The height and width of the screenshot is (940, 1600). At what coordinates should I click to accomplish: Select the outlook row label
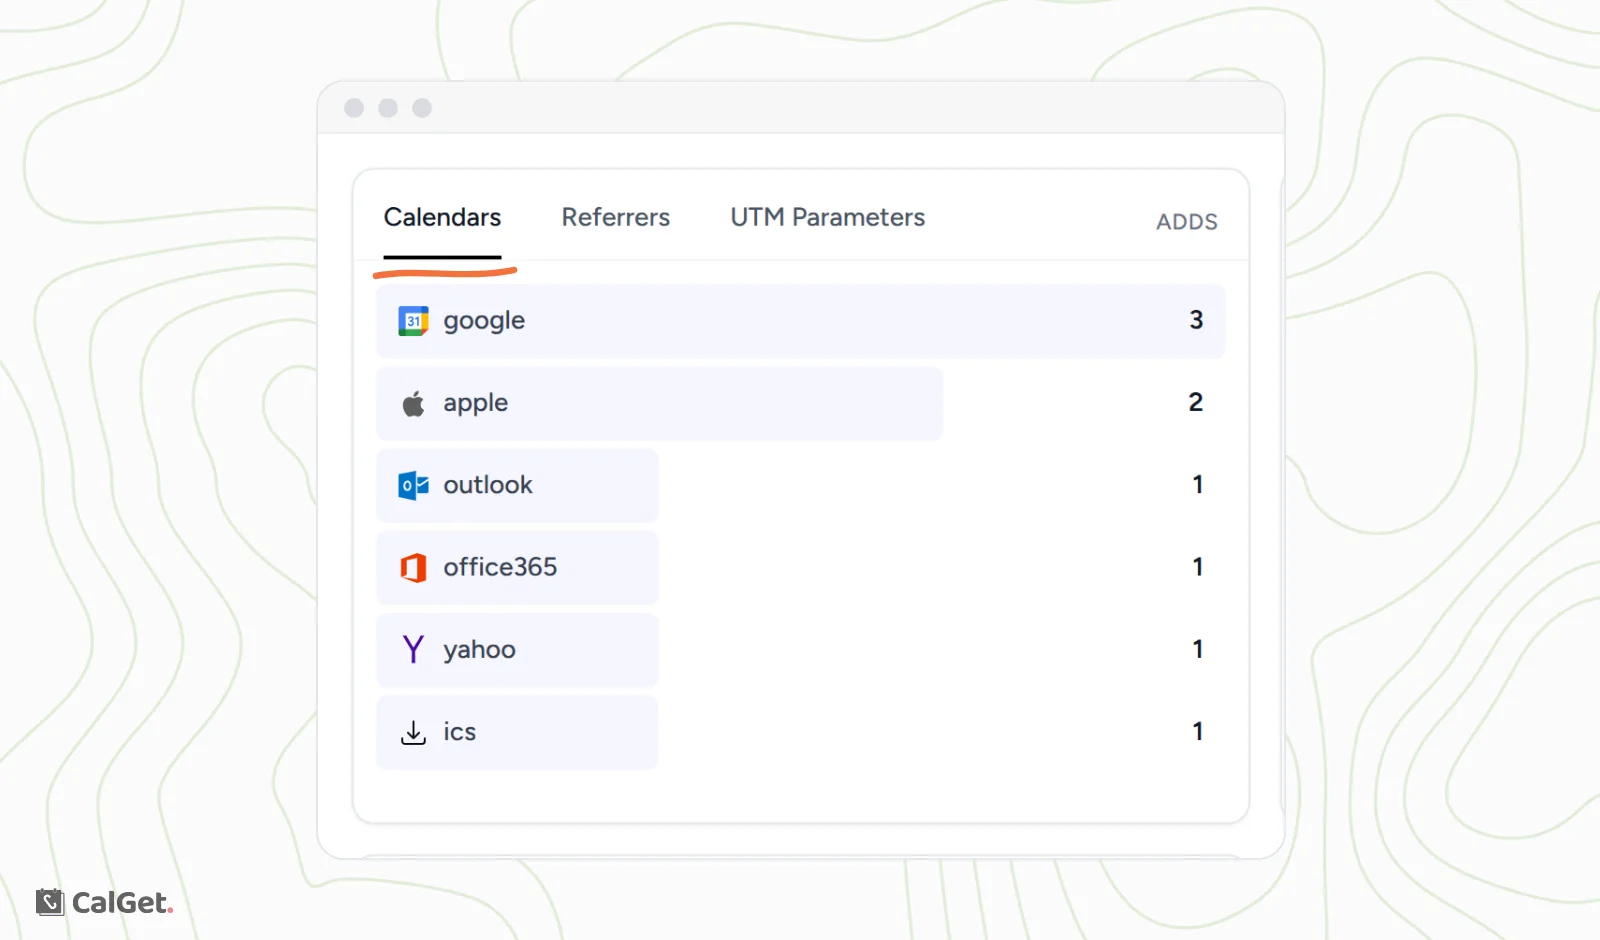tap(488, 485)
